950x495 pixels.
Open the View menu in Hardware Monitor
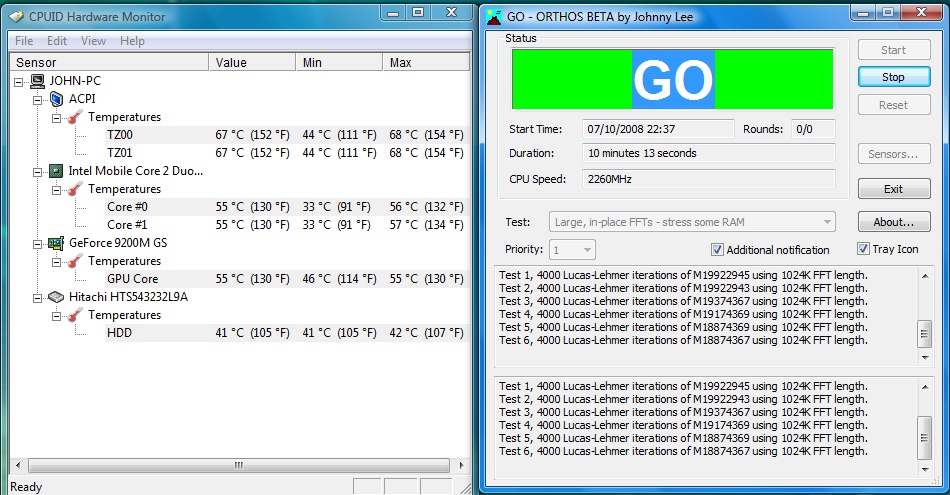pyautogui.click(x=93, y=41)
